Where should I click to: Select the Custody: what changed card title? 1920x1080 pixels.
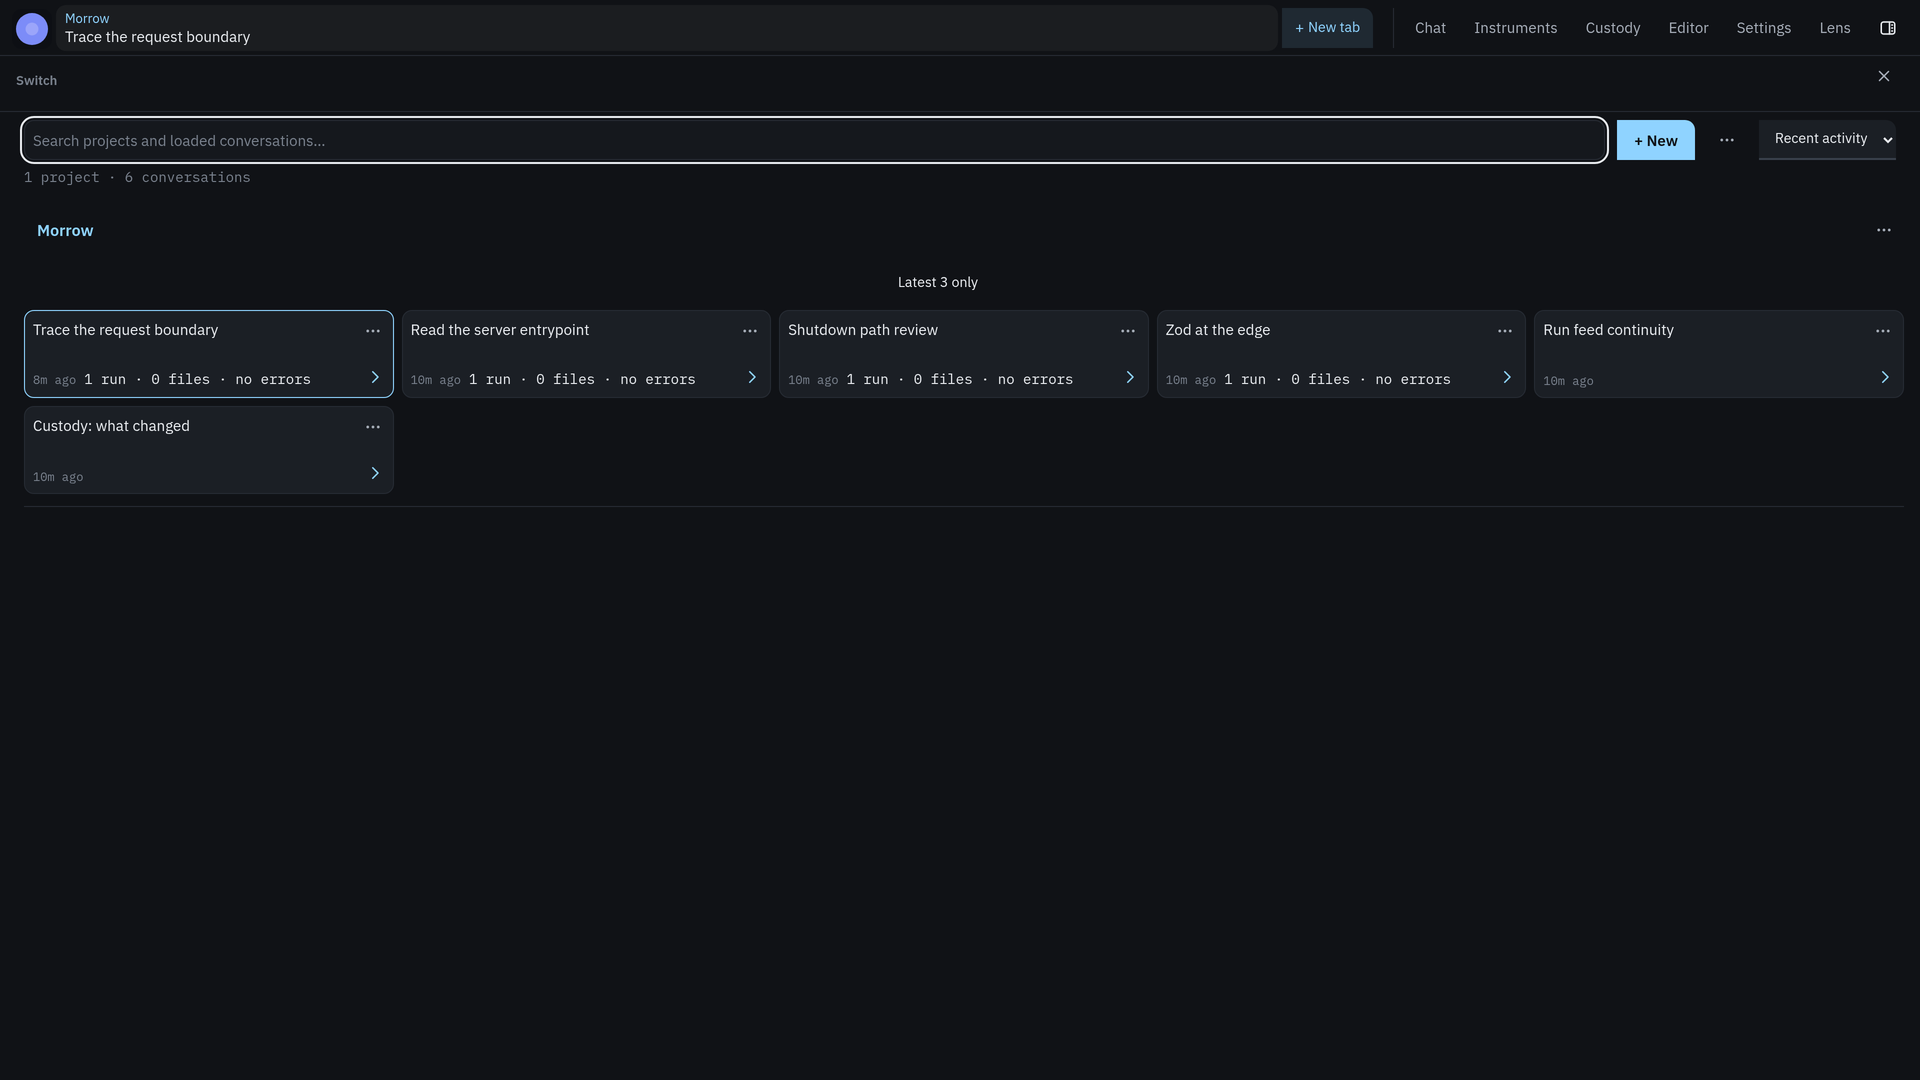[111, 426]
